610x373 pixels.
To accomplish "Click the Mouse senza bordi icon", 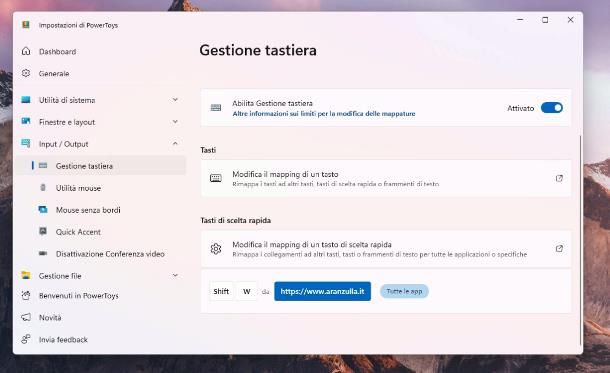I will 43,210.
